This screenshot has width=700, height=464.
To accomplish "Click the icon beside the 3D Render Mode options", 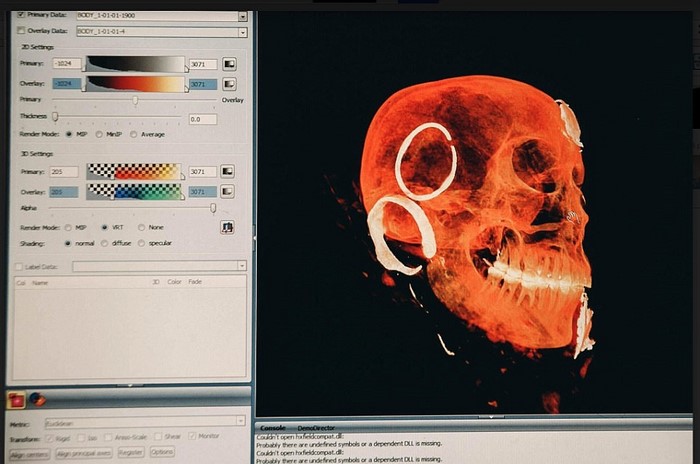I will coord(228,227).
